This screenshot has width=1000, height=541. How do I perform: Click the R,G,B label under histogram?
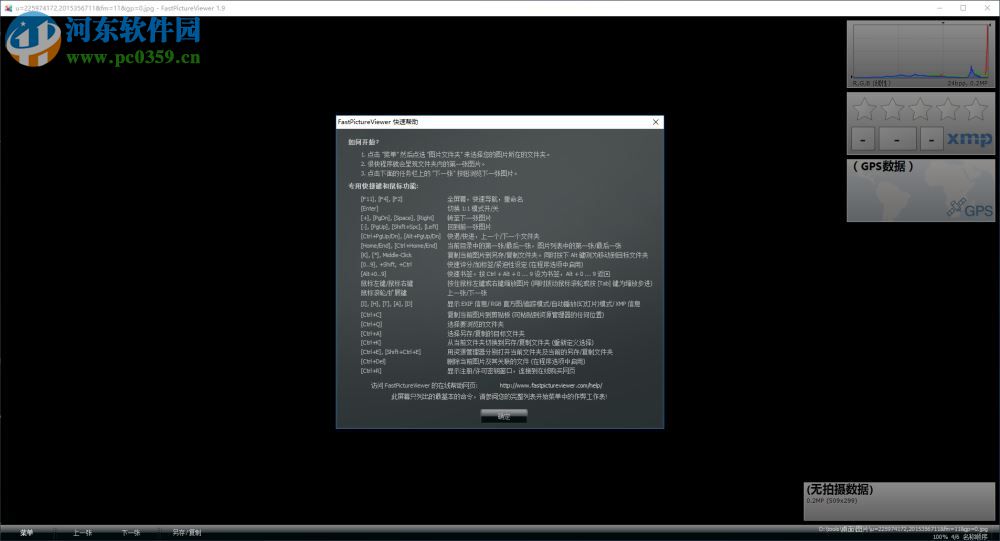pyautogui.click(x=871, y=83)
